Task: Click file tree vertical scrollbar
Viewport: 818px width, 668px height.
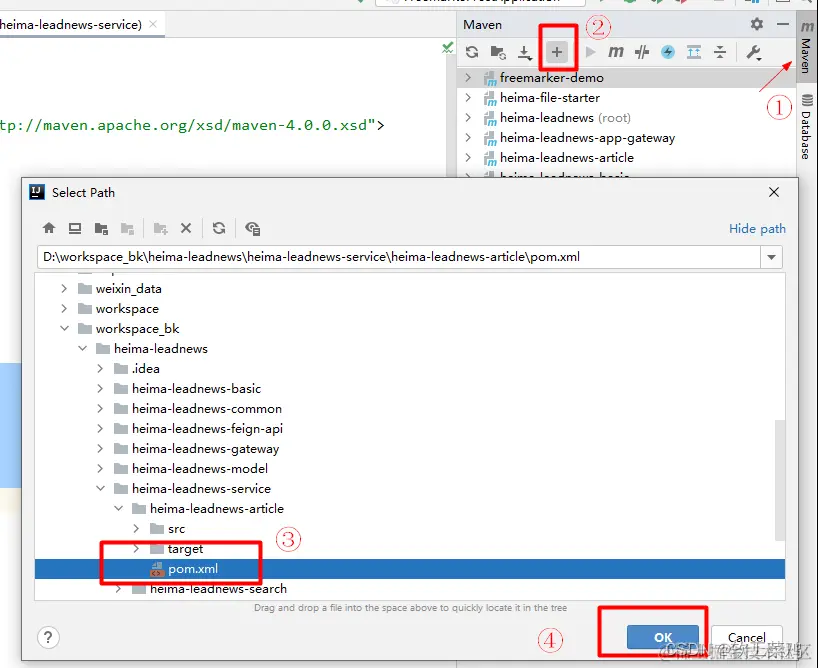Action: [779, 480]
